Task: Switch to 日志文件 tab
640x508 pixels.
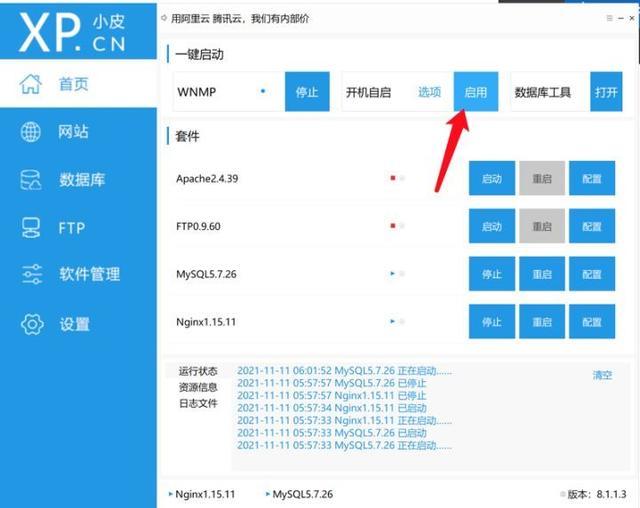Action: (198, 403)
